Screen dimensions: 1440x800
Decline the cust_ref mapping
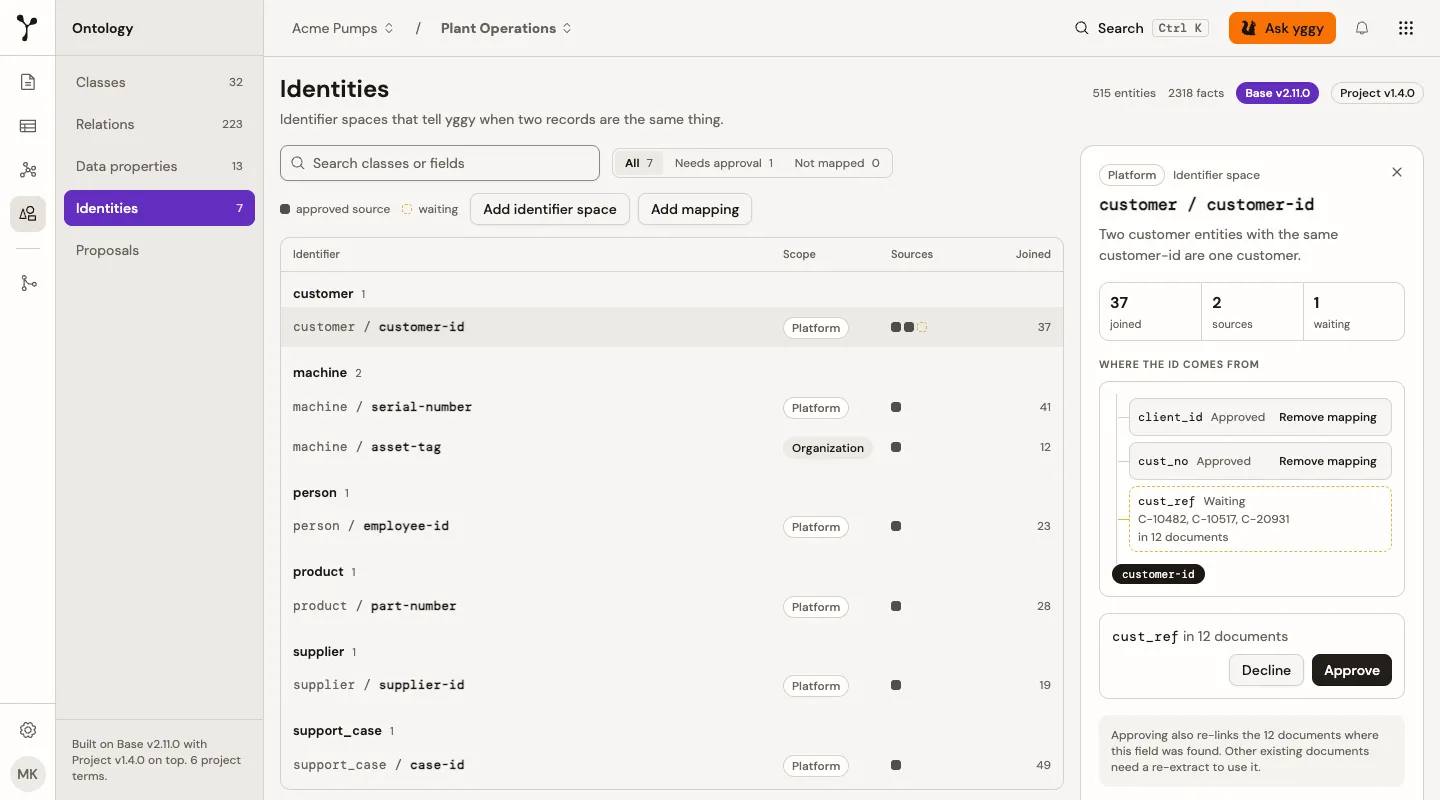pyautogui.click(x=1266, y=670)
